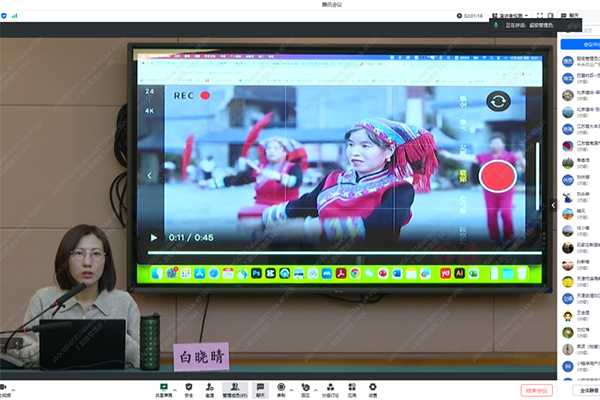Open the Manage Members panel icon
600x400 pixels.
[233, 386]
